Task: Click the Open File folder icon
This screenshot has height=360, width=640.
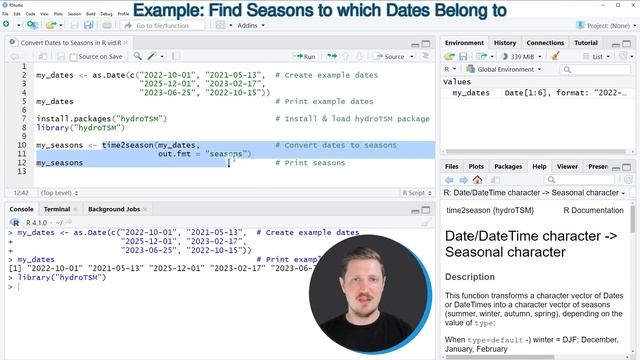Action: pos(51,25)
